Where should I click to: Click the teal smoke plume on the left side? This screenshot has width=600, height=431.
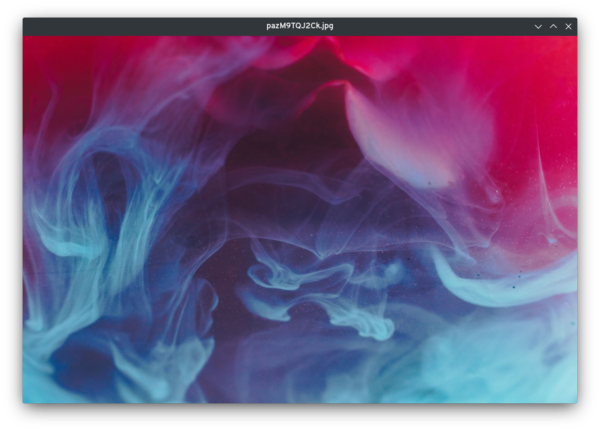tap(90, 230)
